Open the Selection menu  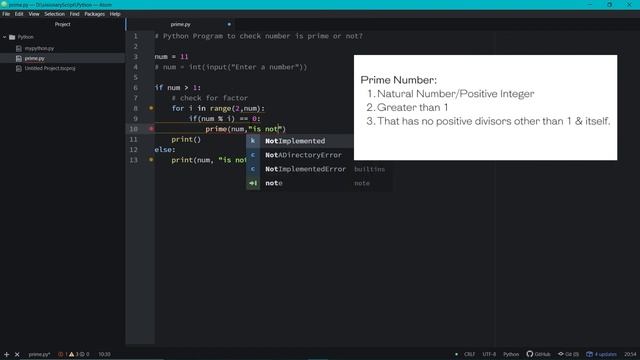click(x=55, y=14)
